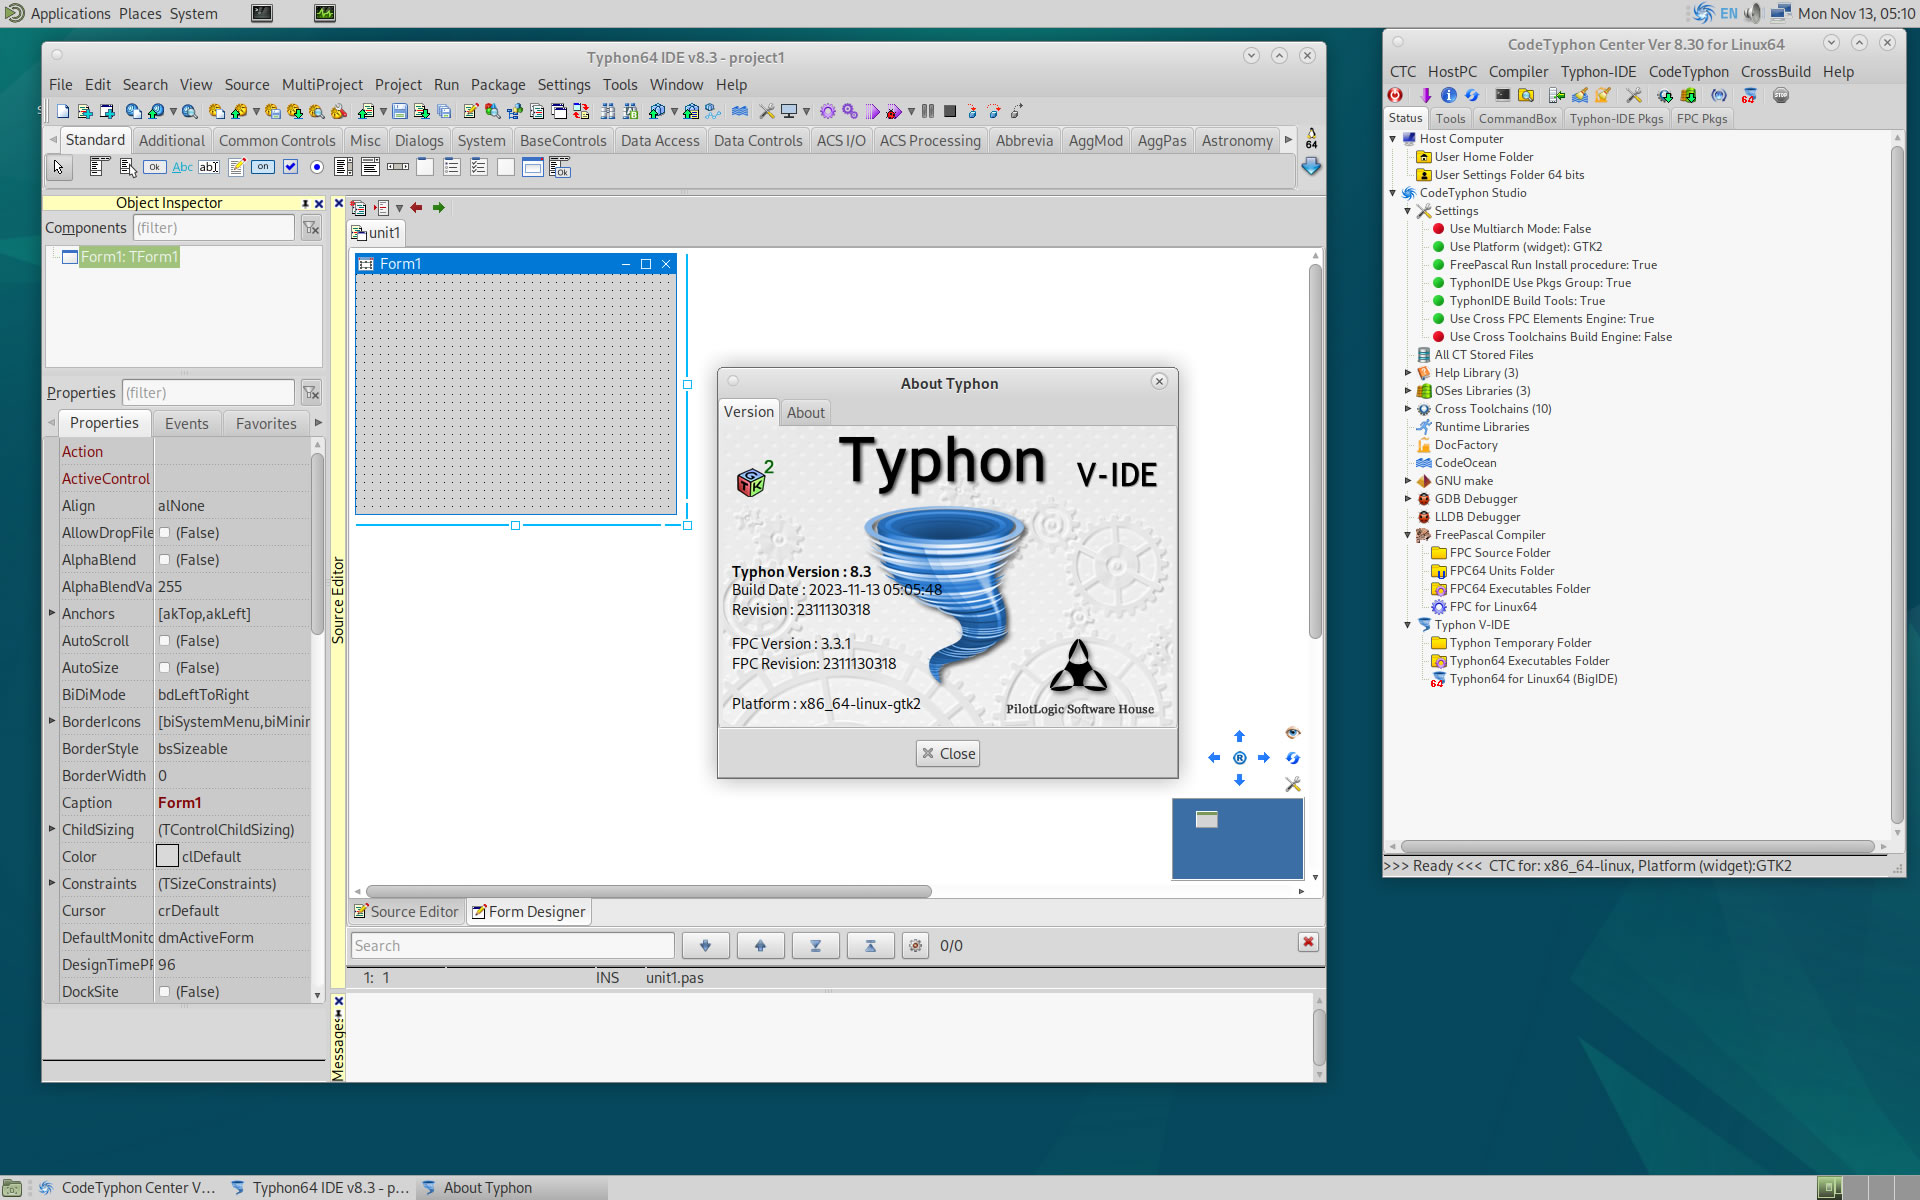Expand the Anchors property

coord(52,613)
